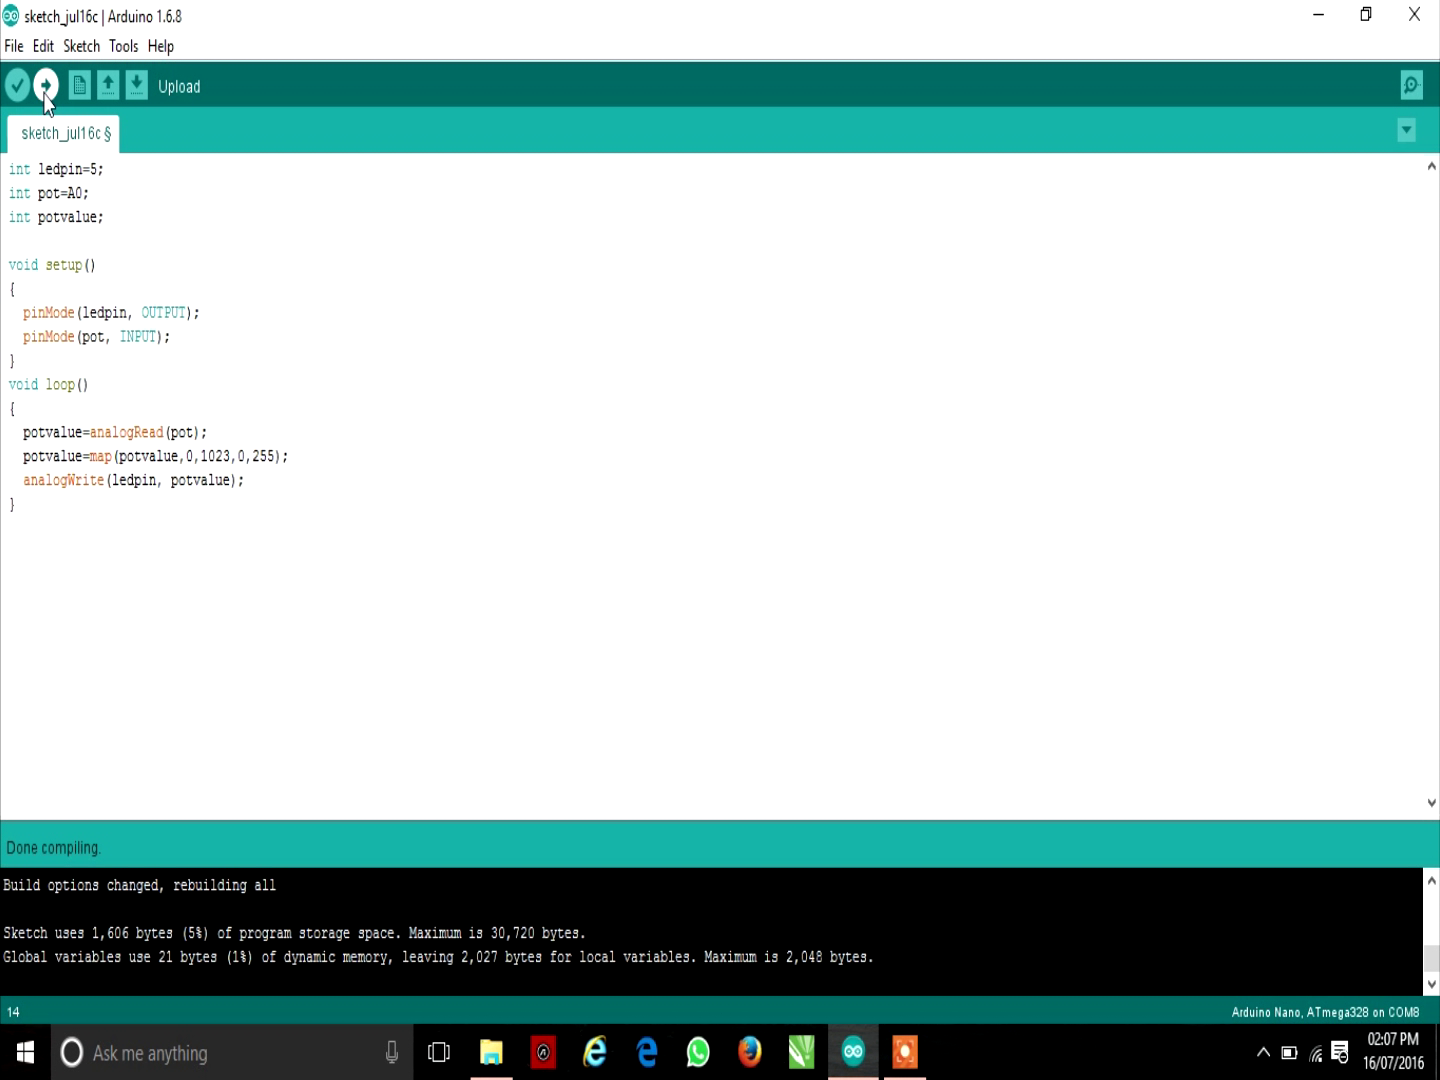Screen dimensions: 1440x1080
Task: Click line number 14 in status bar
Action: click(13, 1012)
